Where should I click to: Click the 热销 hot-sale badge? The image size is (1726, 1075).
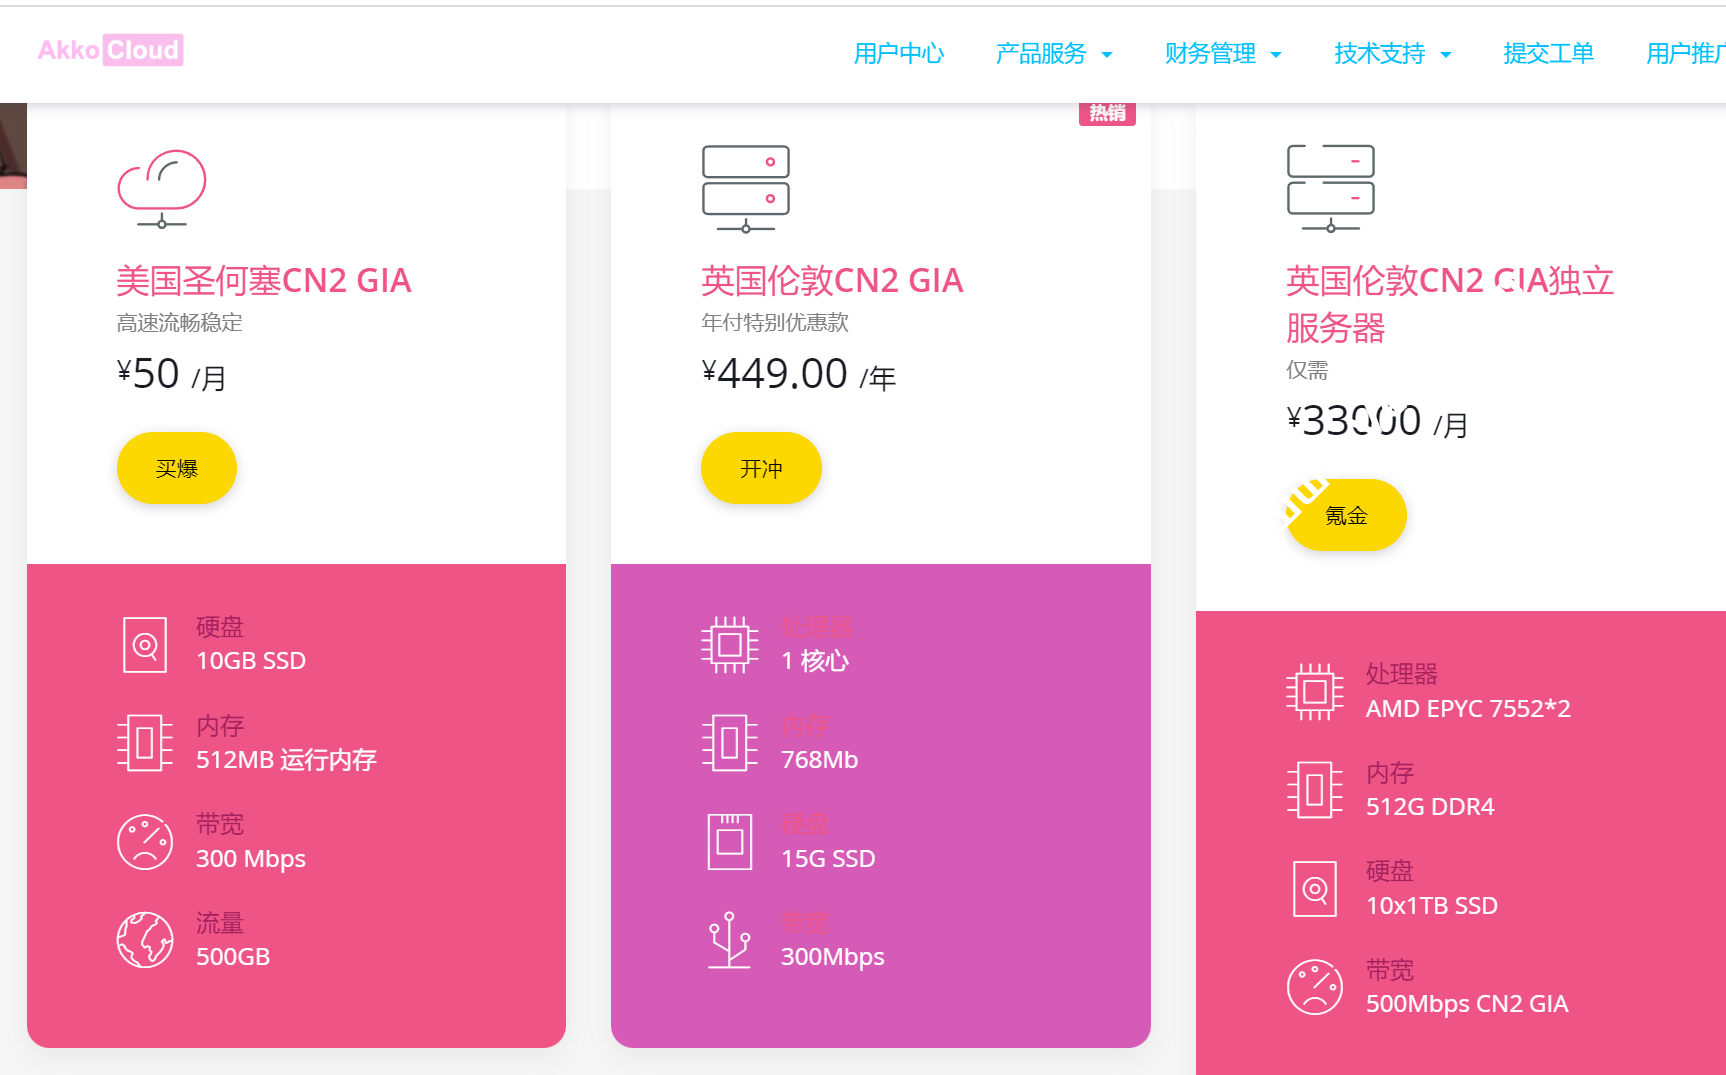1107,113
